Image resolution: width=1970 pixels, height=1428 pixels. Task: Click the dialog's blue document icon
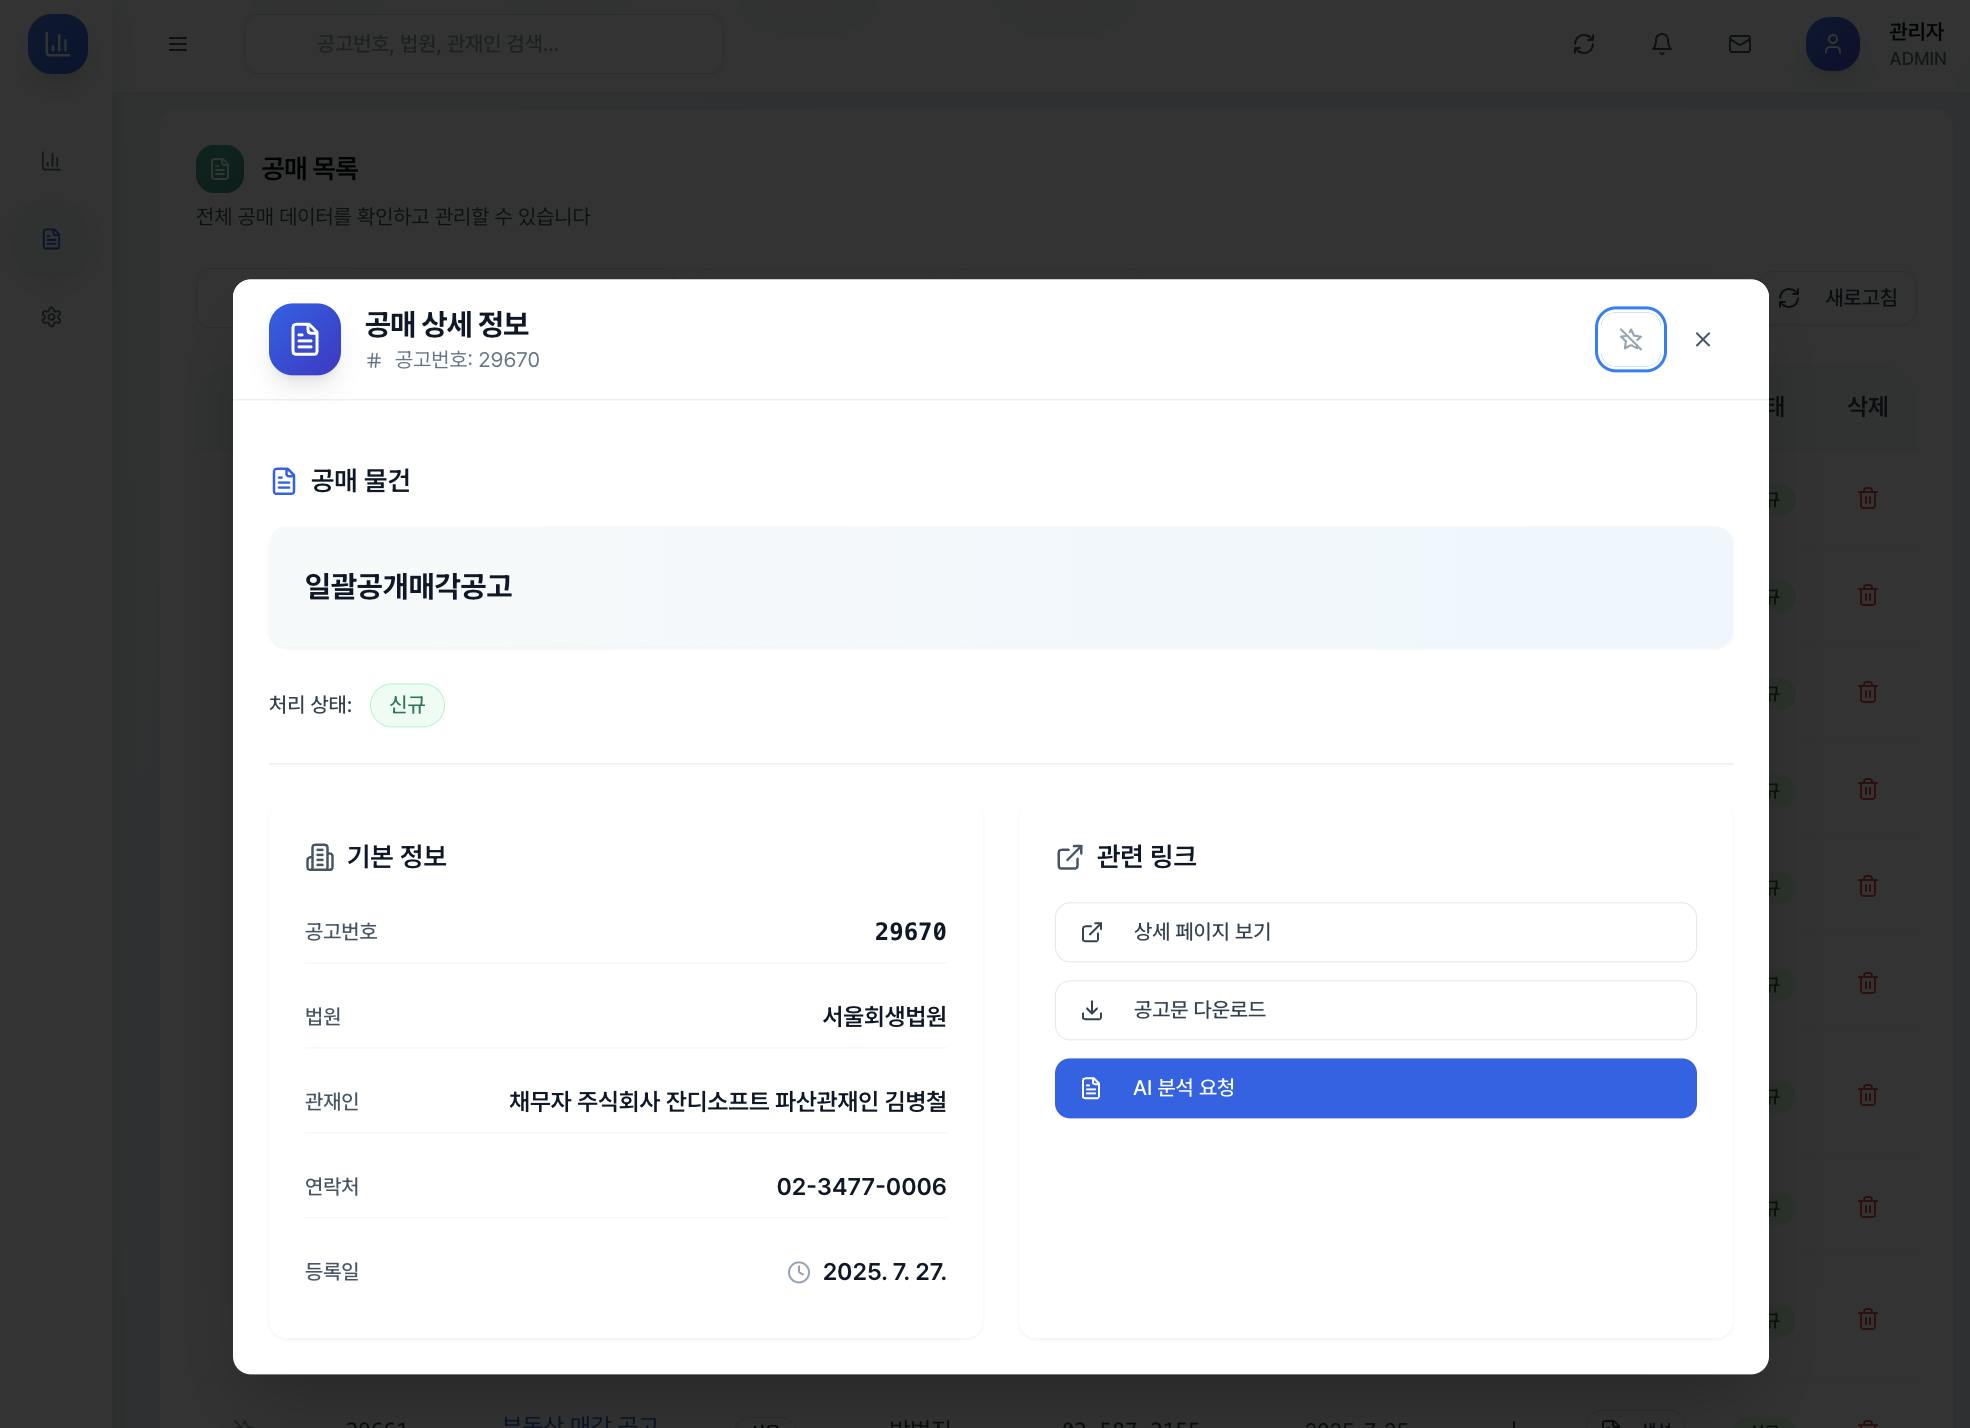(x=305, y=340)
